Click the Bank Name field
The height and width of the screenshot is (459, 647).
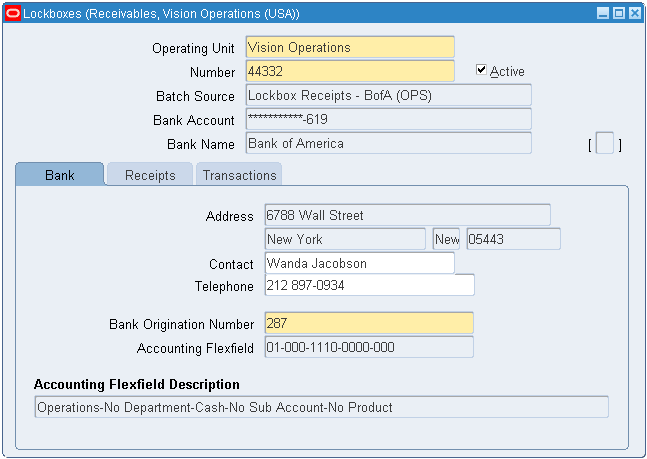388,144
